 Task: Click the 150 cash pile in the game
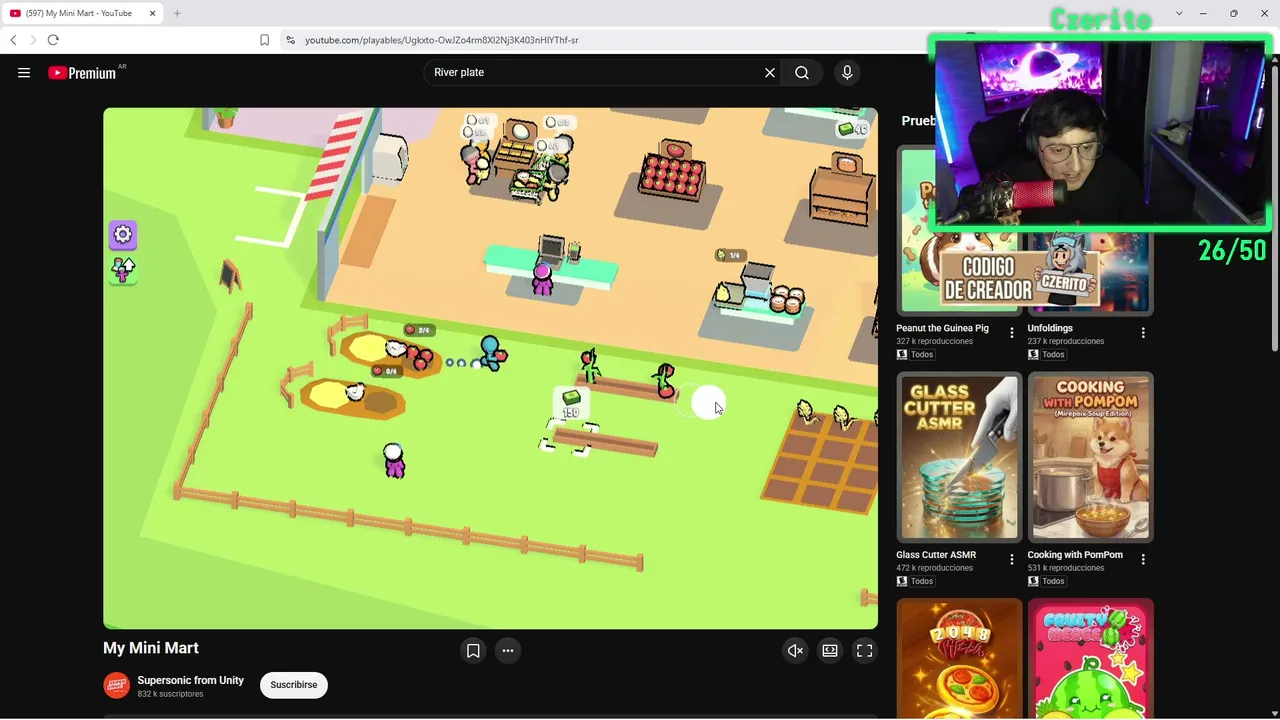click(570, 405)
